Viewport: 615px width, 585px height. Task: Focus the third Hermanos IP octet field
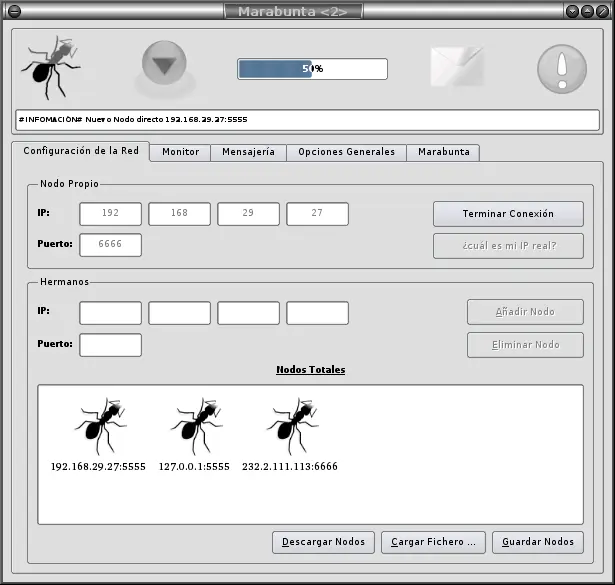click(x=248, y=313)
